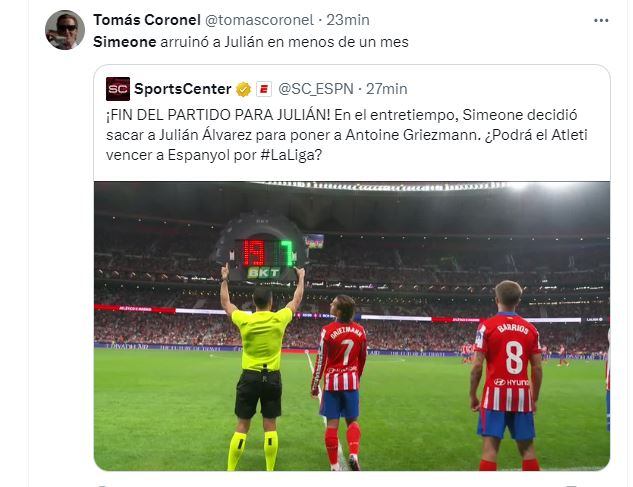The image size is (633, 487).
Task: Click the bold word Simeone in the tweet
Action: (x=125, y=42)
